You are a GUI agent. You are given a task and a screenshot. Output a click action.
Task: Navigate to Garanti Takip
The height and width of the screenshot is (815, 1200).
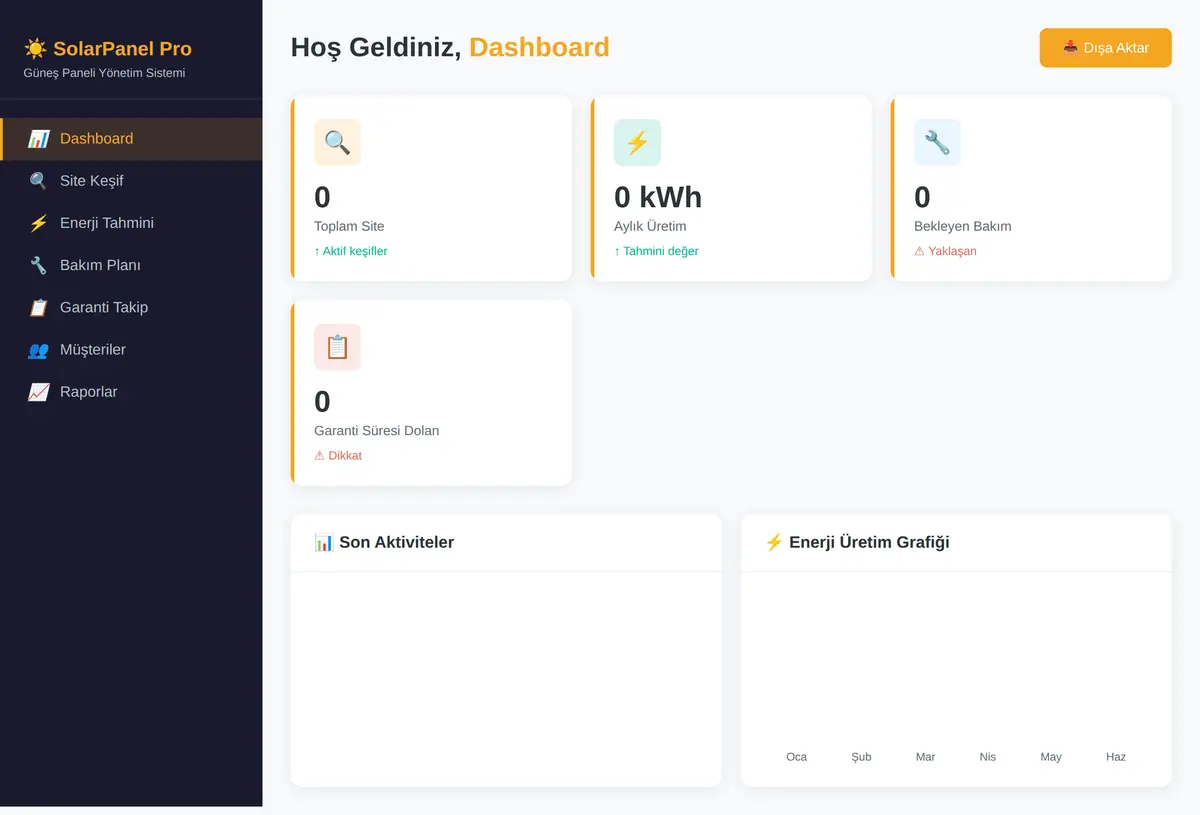[131, 307]
